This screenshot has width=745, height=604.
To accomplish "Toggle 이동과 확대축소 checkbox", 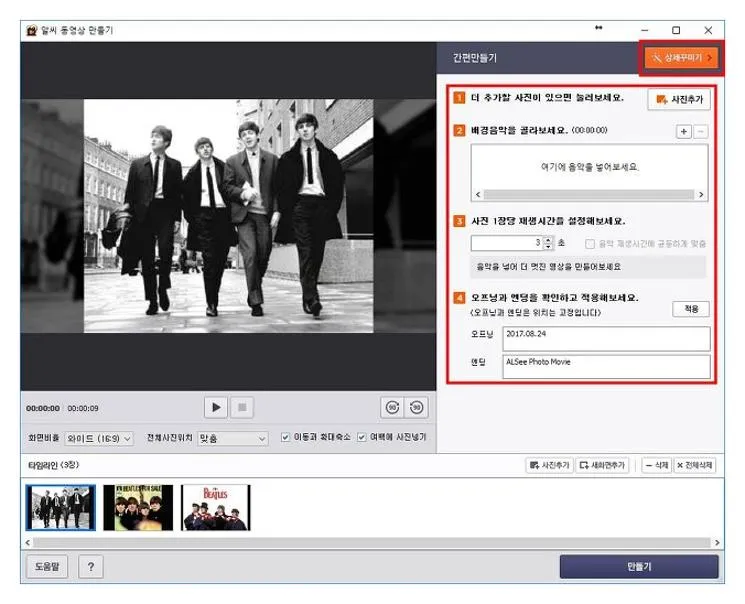I will tap(285, 437).
